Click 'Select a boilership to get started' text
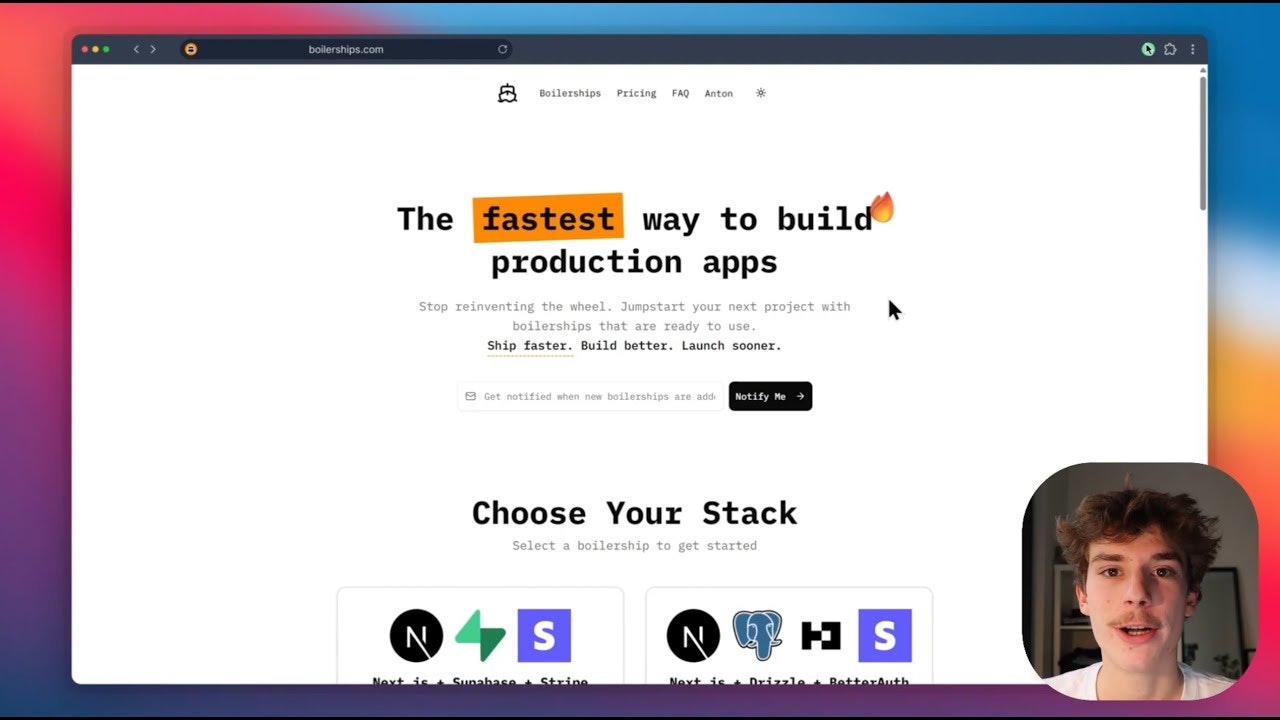 click(x=634, y=546)
